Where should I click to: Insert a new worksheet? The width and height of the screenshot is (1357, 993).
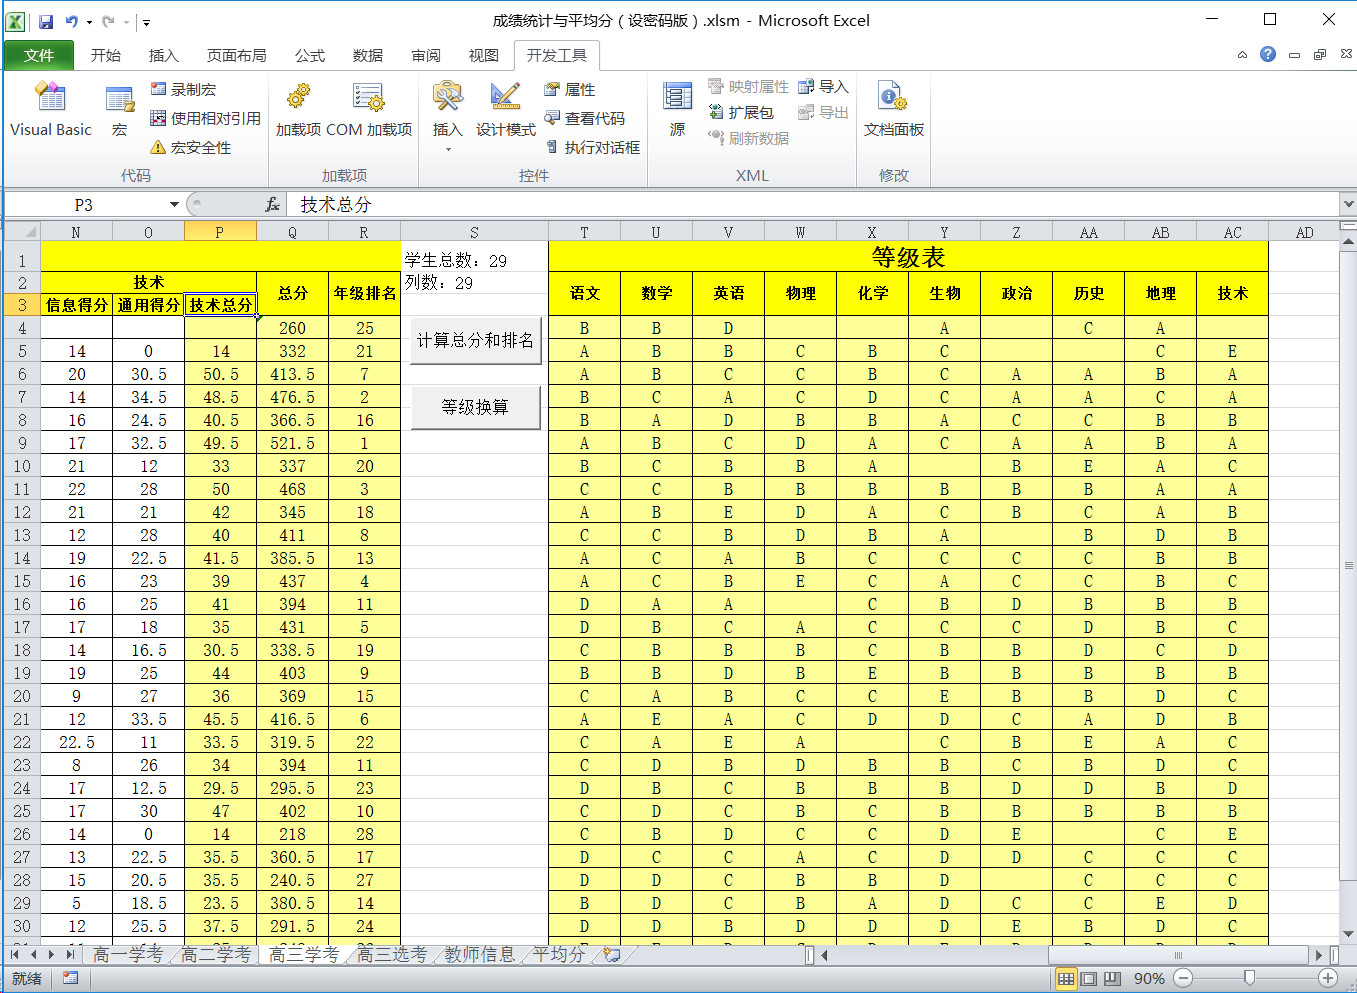[612, 955]
